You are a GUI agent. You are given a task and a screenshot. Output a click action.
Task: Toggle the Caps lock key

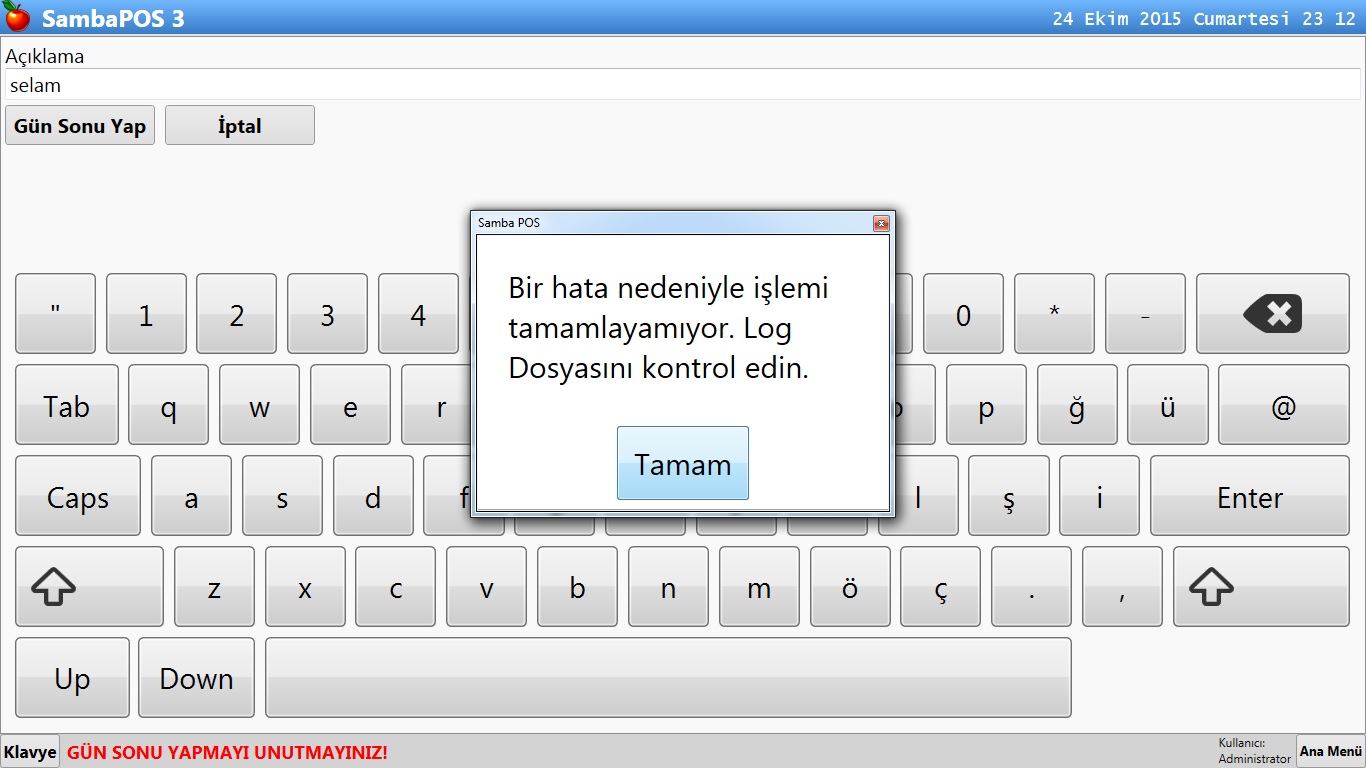point(78,496)
